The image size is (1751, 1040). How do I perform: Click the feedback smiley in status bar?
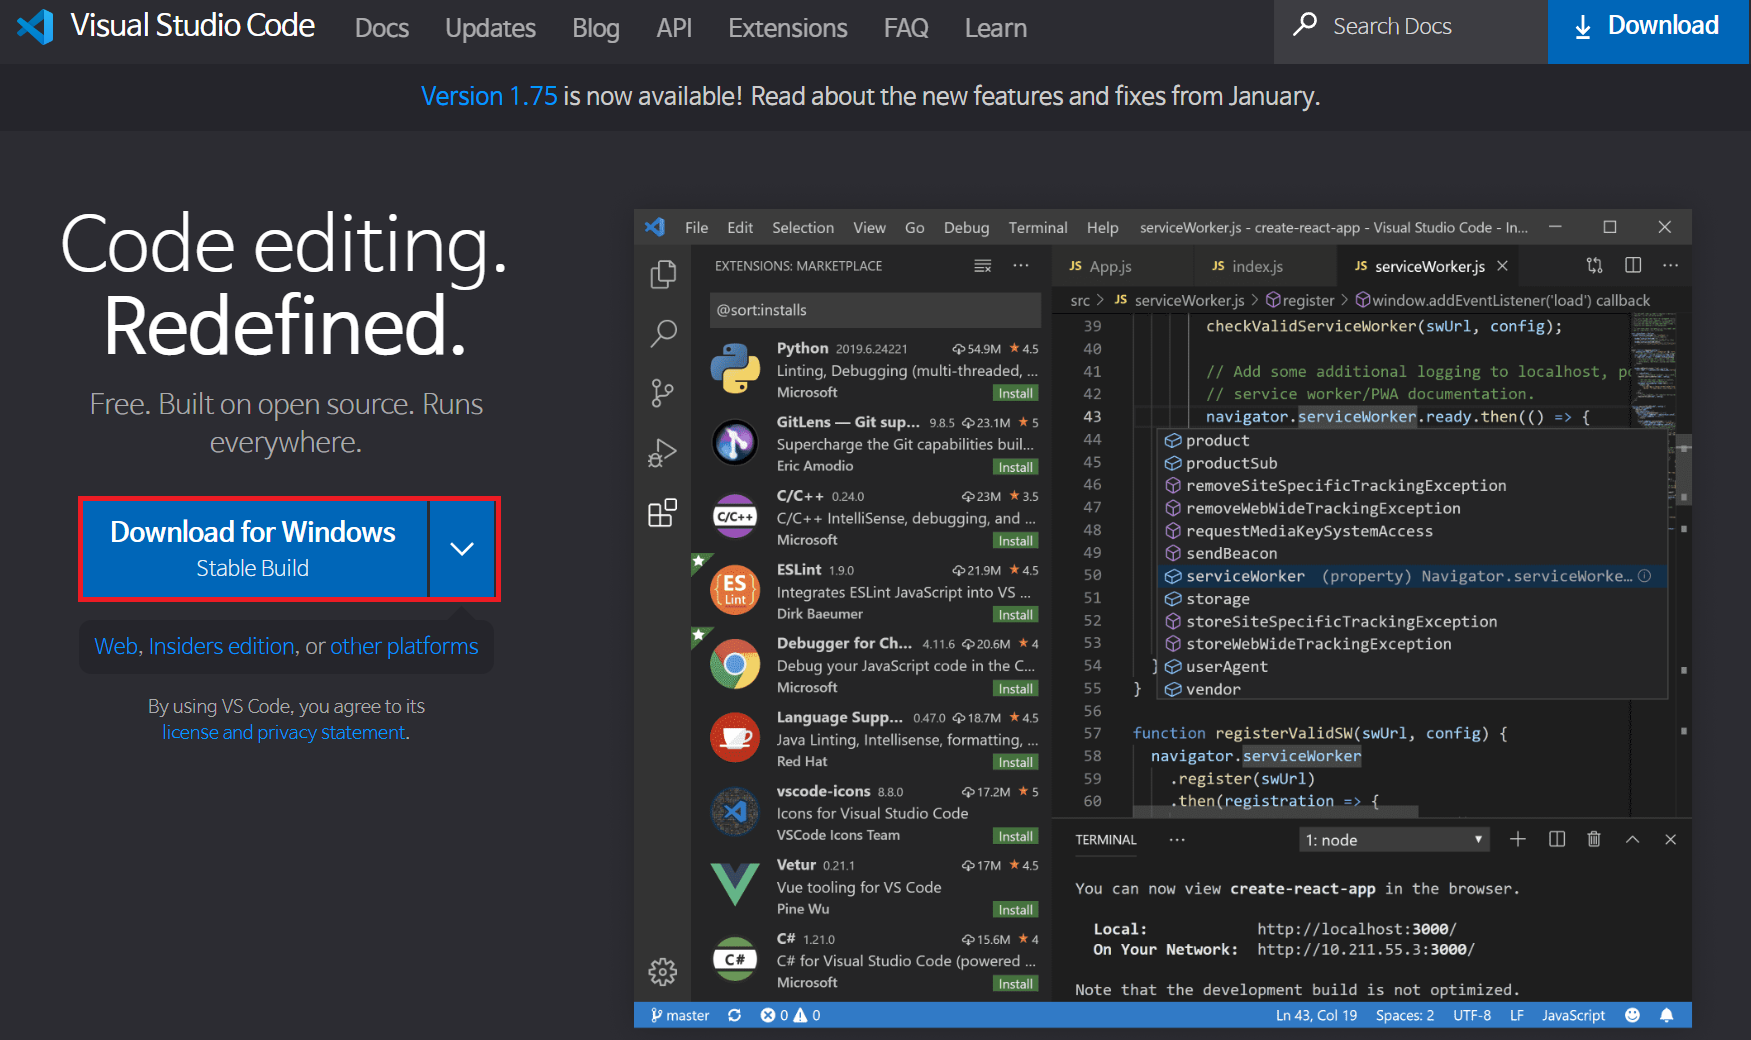click(x=1633, y=1015)
